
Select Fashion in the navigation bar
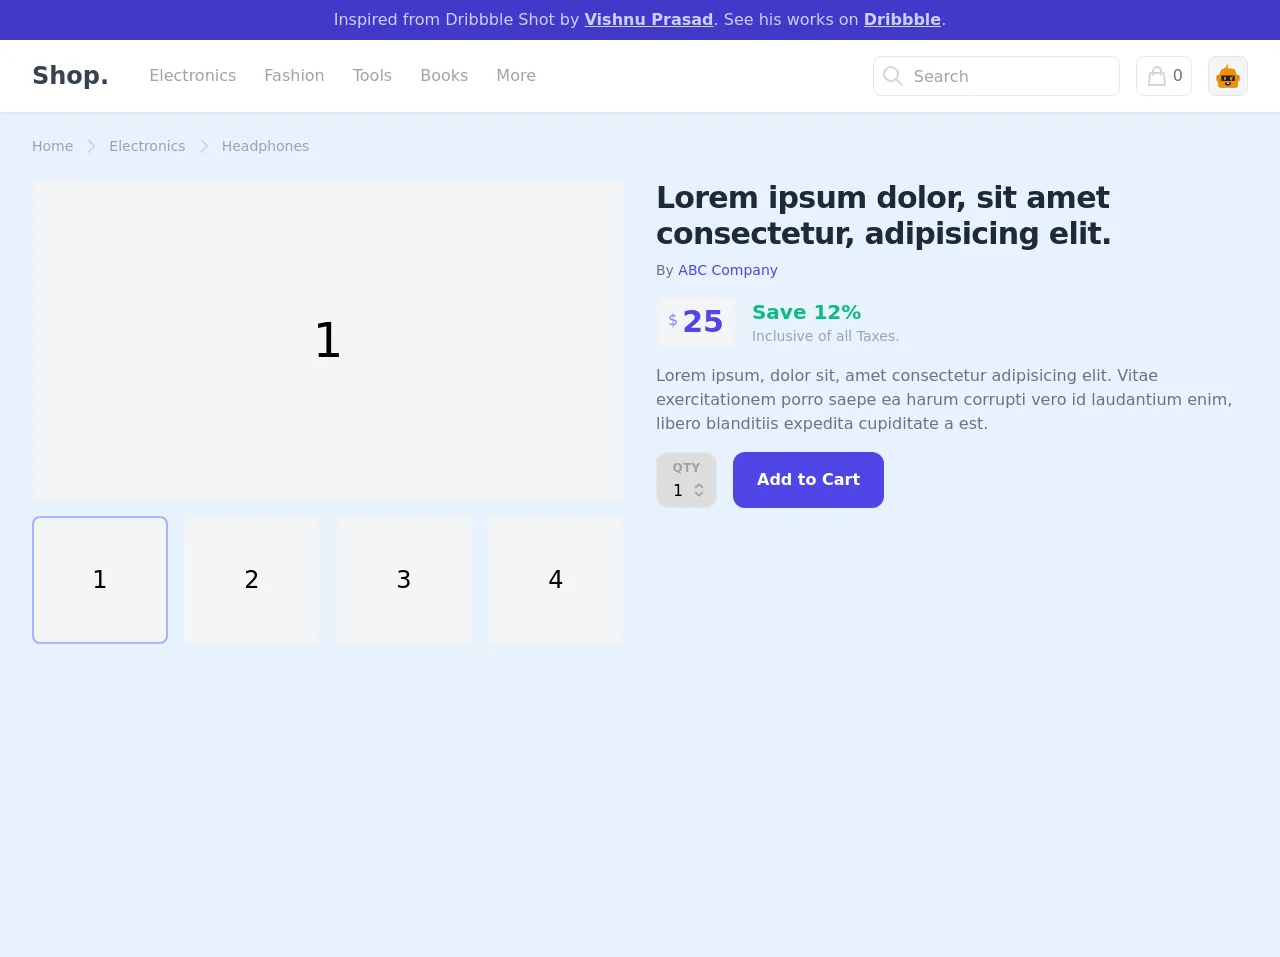click(294, 76)
